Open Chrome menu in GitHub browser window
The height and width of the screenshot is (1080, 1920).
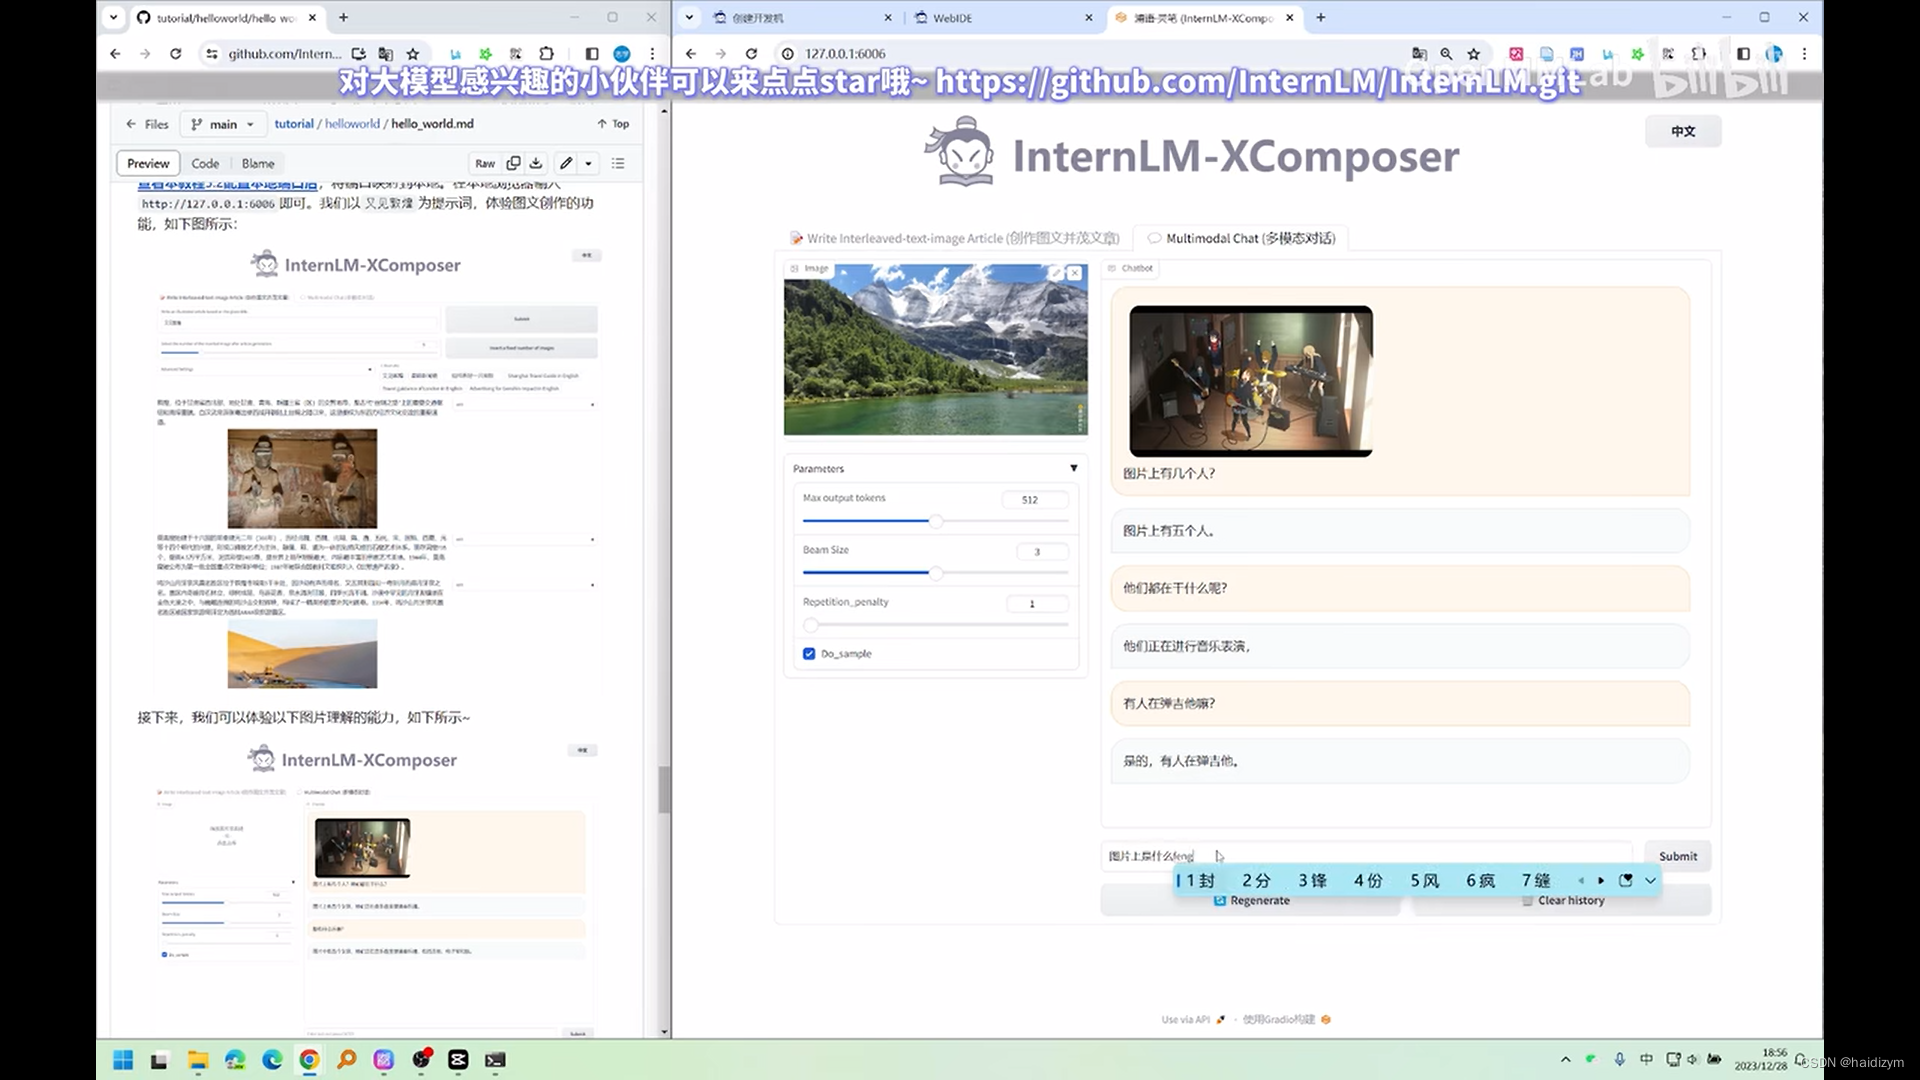point(653,54)
